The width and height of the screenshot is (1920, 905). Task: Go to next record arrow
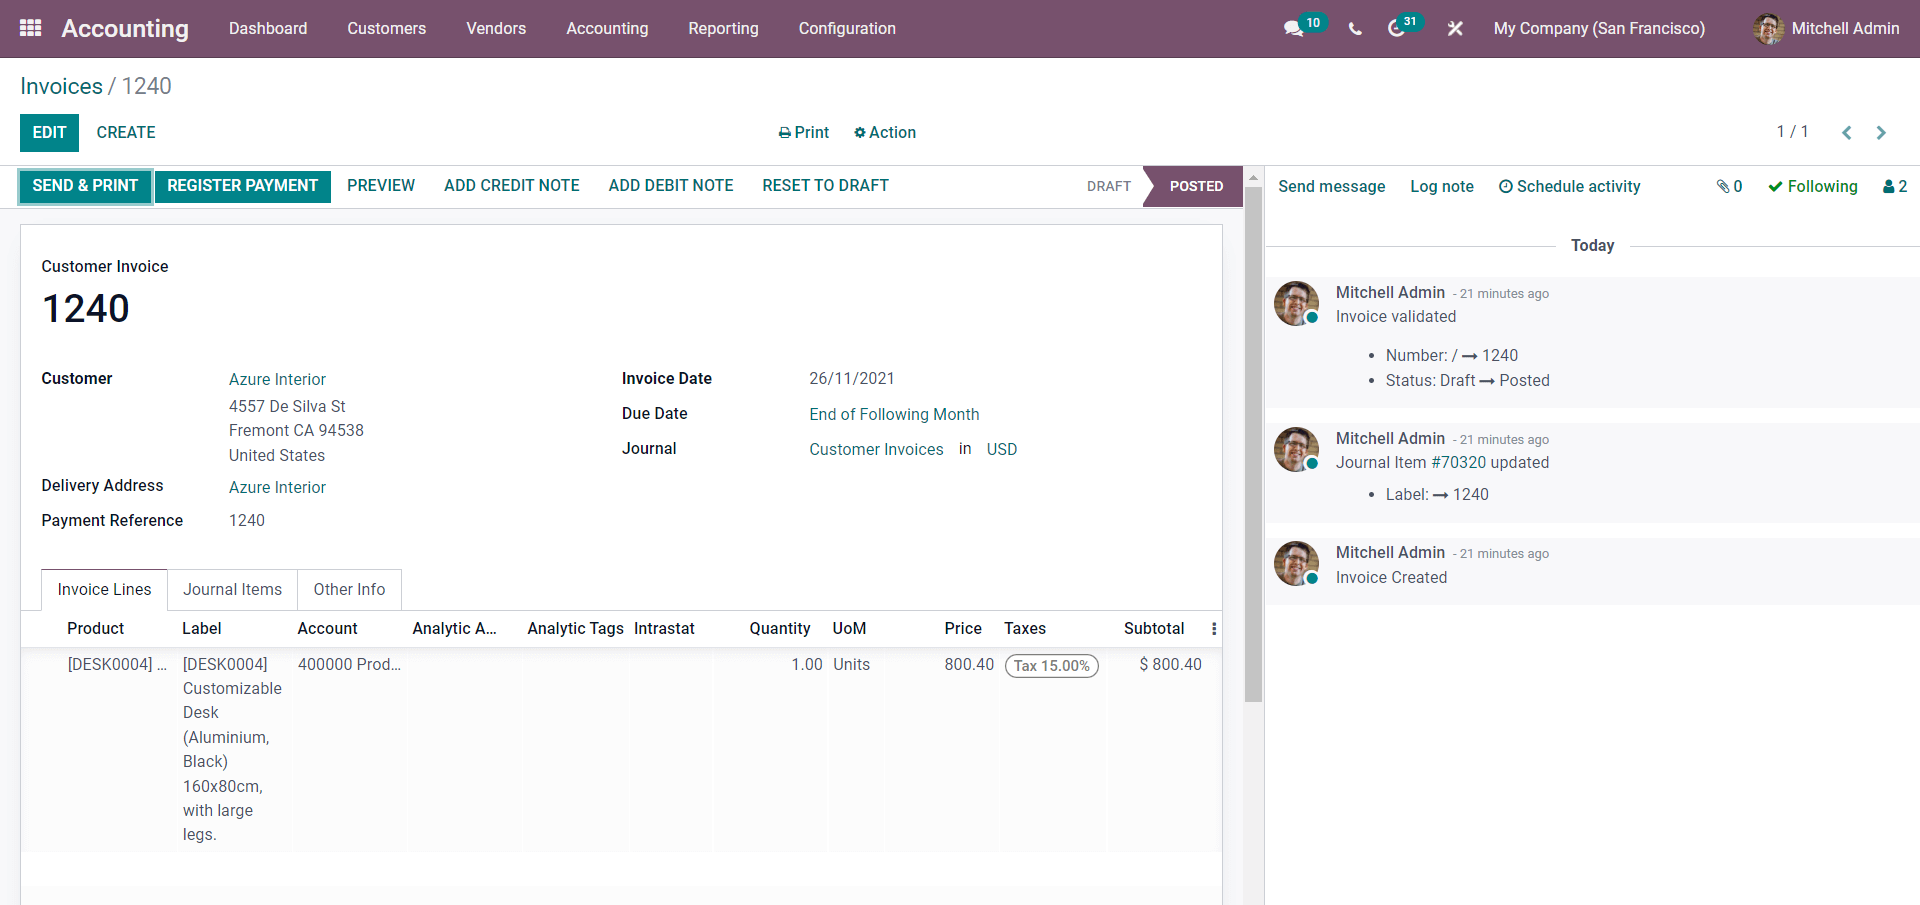(1881, 132)
